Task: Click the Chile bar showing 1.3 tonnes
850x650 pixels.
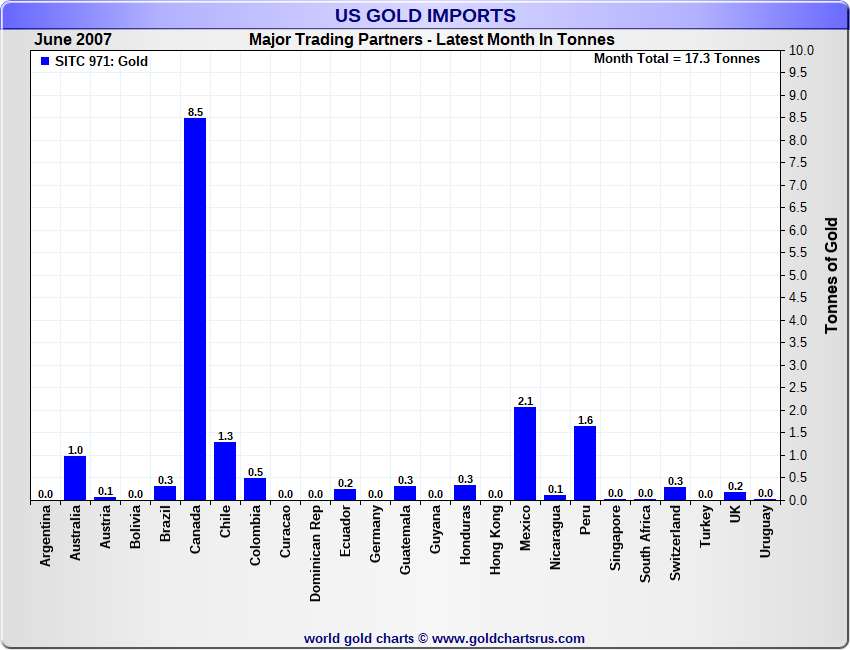Action: coord(225,471)
